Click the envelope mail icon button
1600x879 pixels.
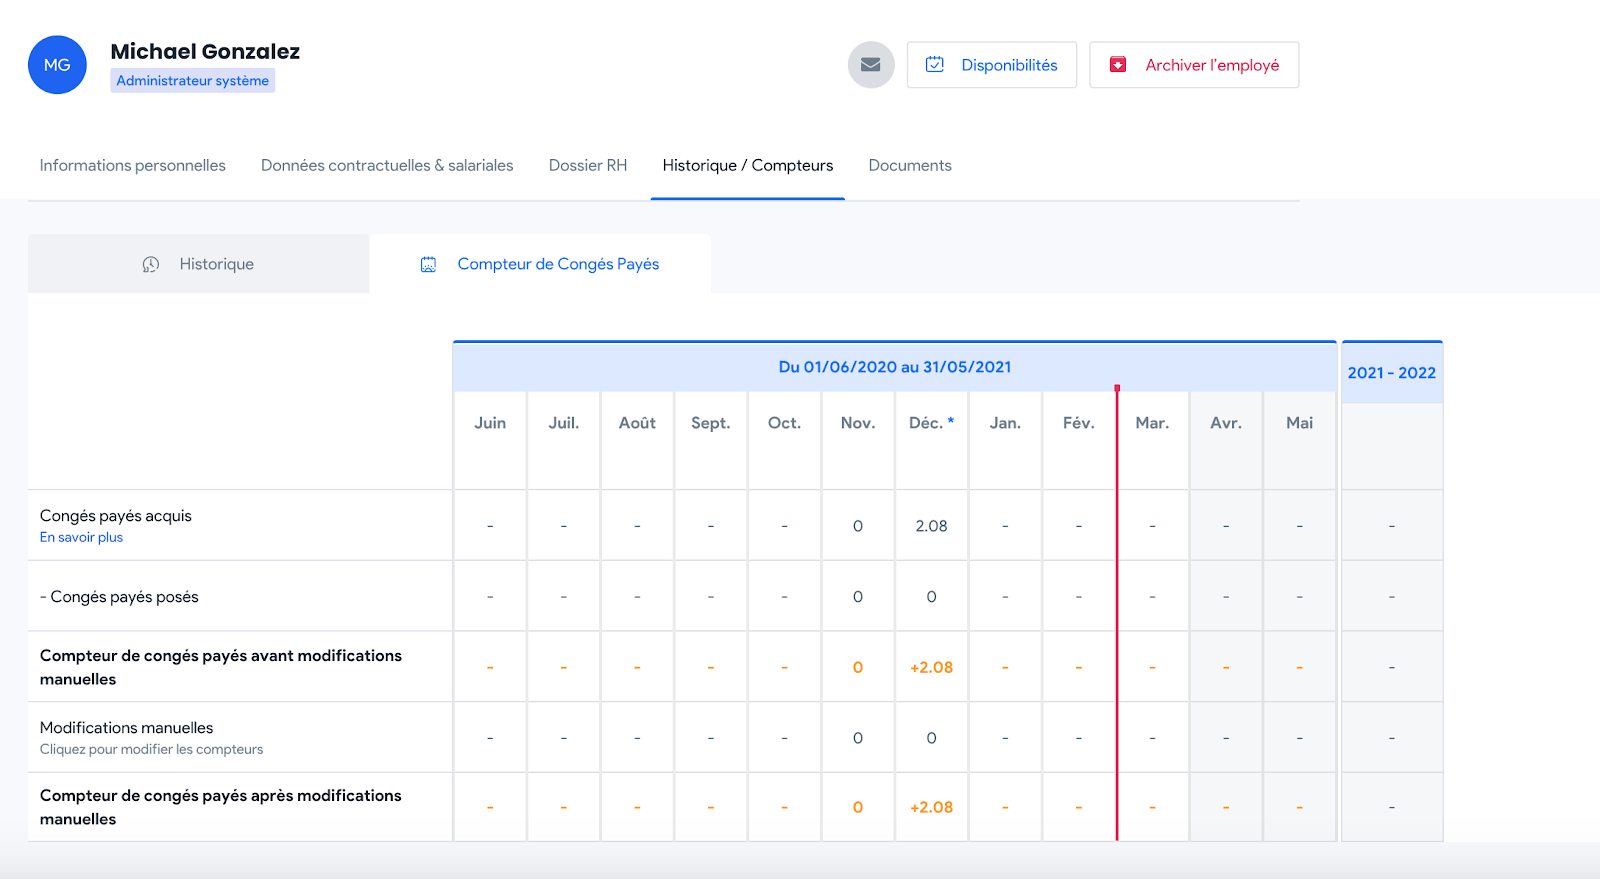coord(871,65)
